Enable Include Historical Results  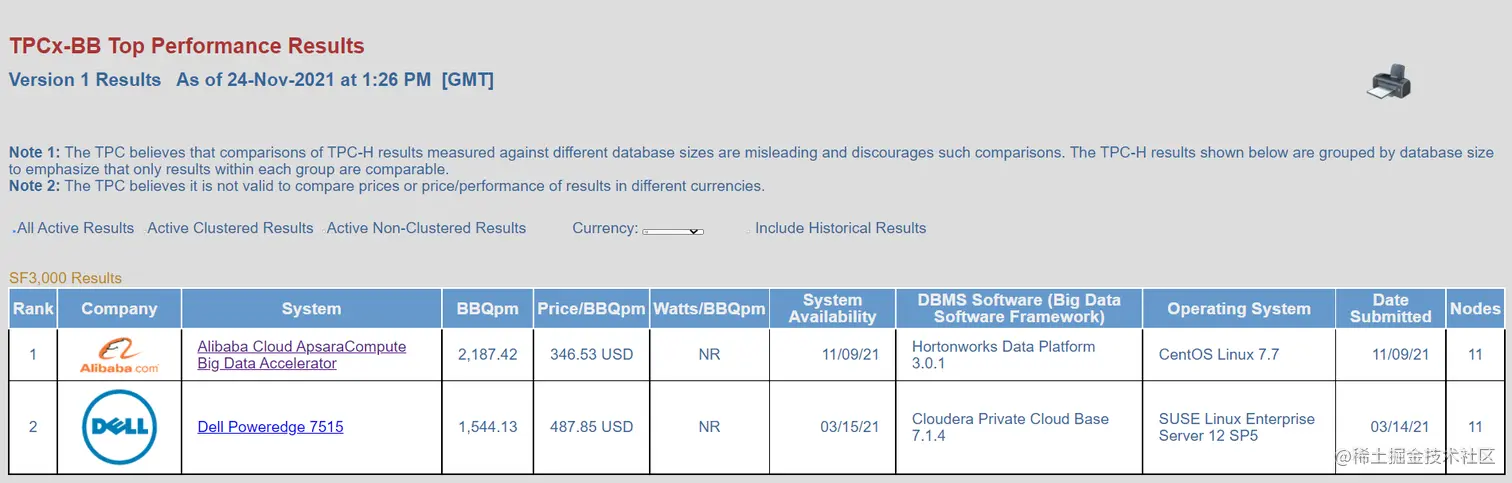[x=838, y=228]
